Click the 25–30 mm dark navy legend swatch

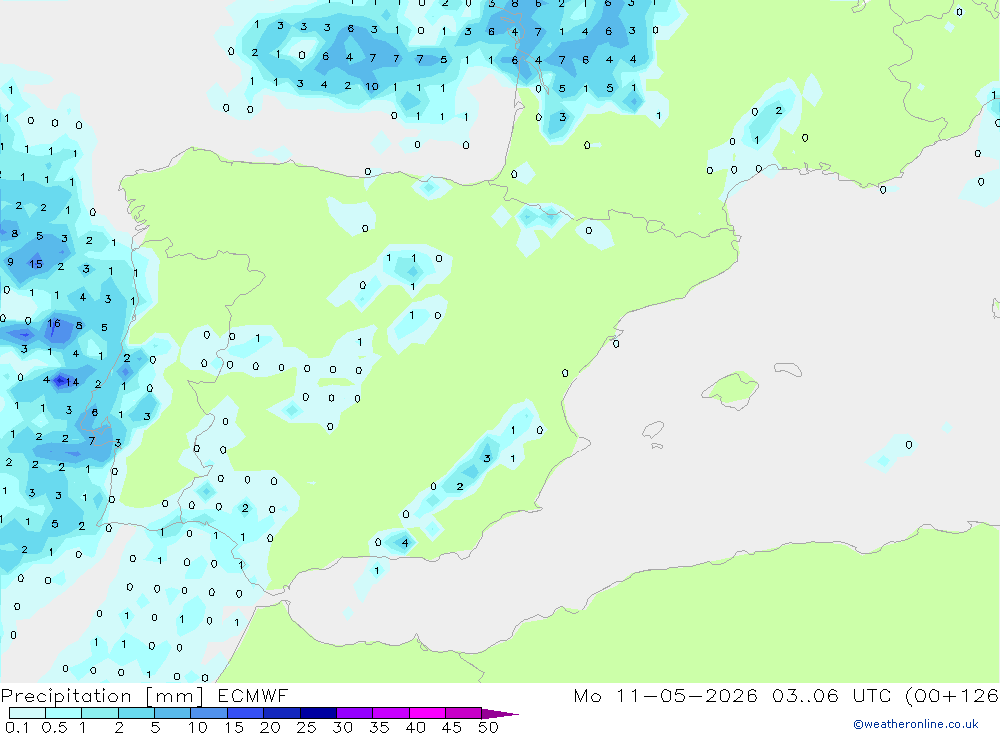tap(318, 713)
